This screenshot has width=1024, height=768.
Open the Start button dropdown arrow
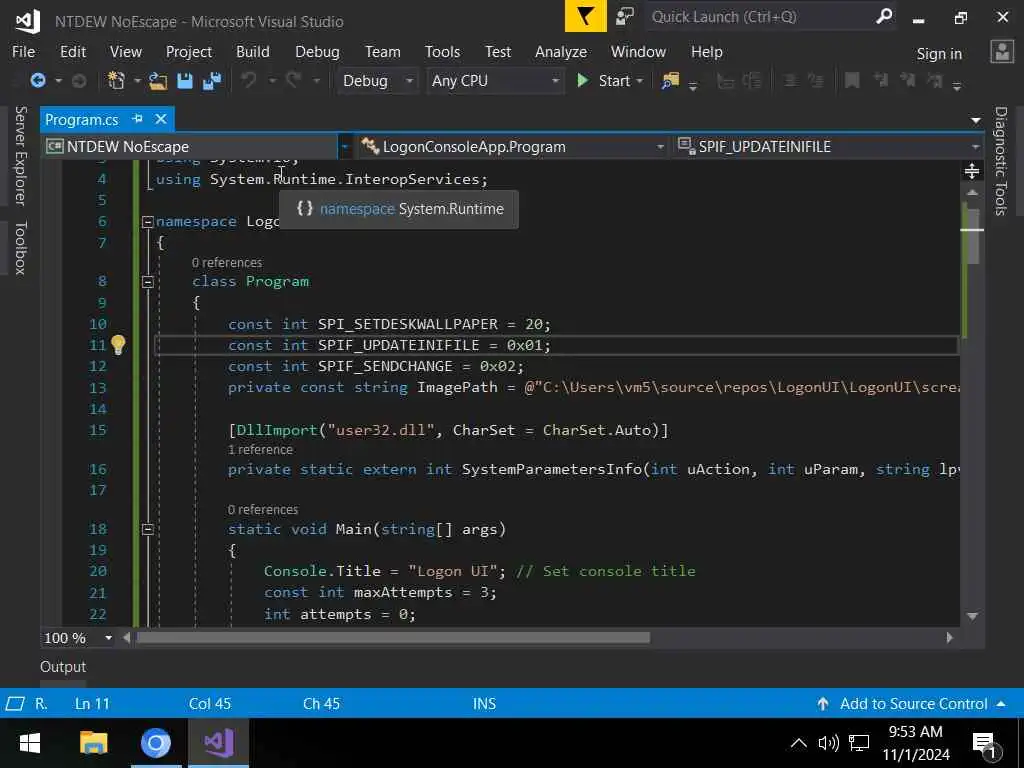pos(639,81)
